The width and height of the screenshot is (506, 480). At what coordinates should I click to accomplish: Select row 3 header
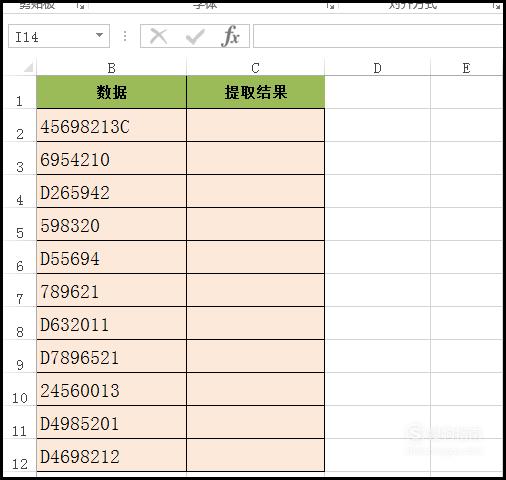[x=19, y=158]
